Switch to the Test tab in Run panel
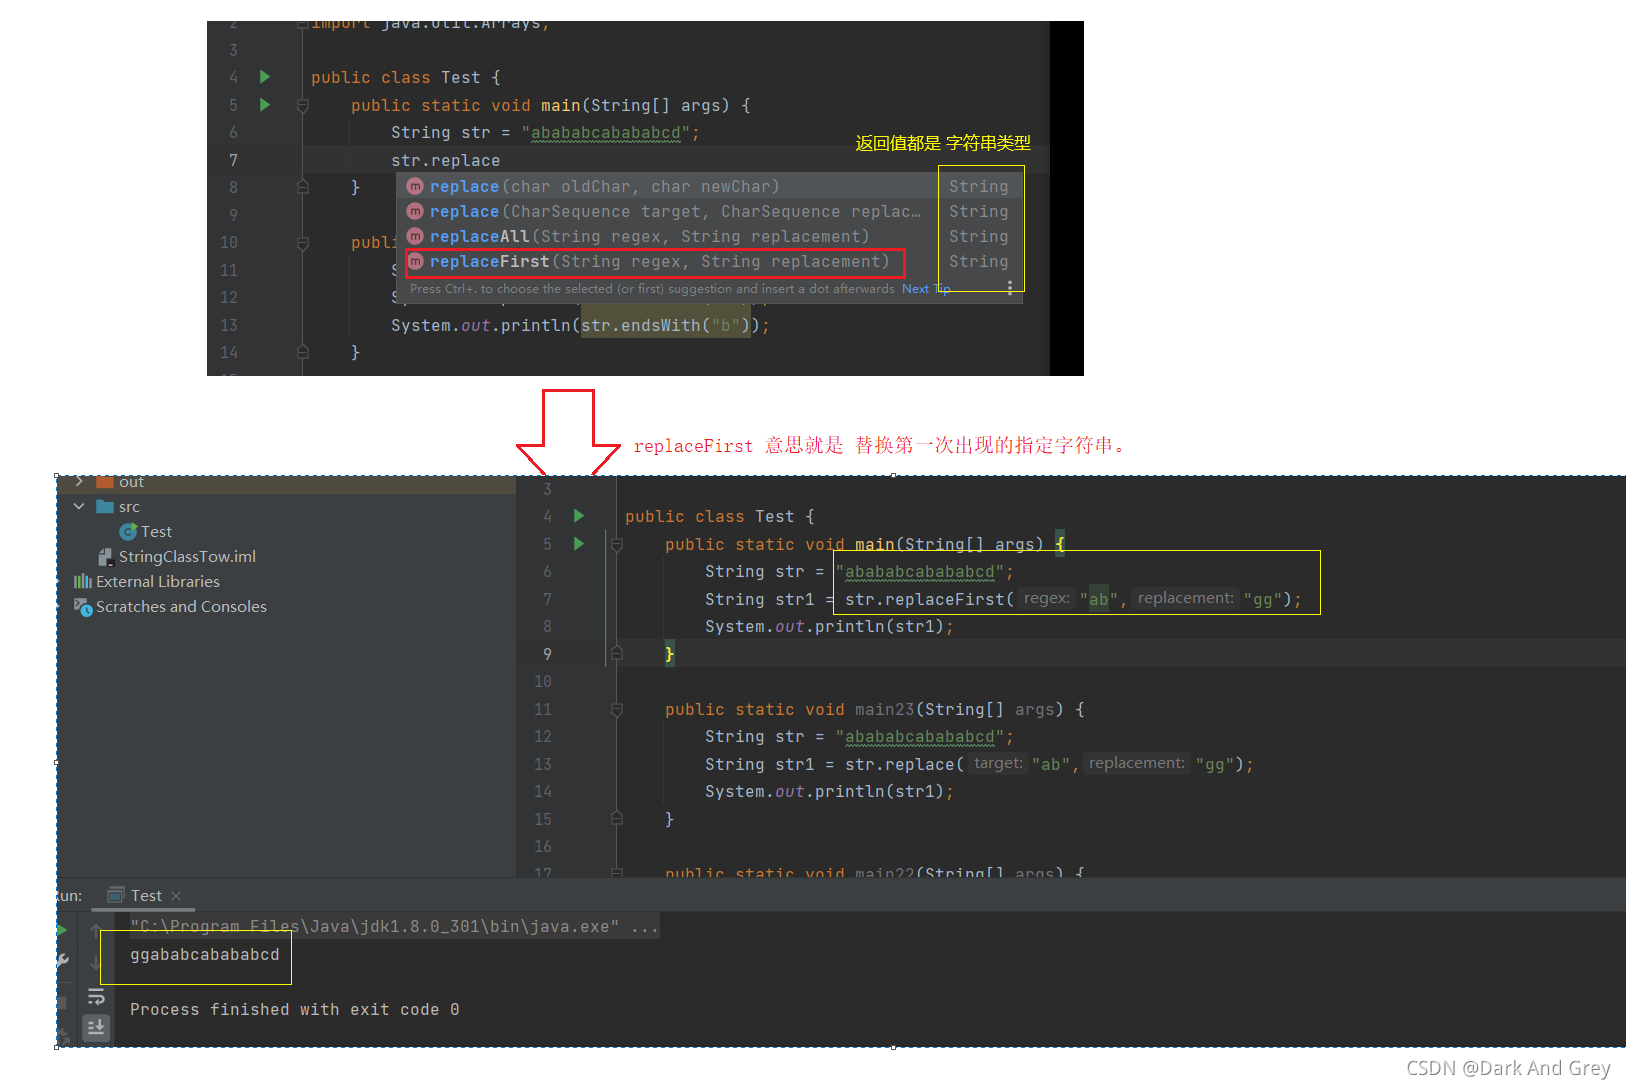The image size is (1626, 1089). click(x=146, y=896)
